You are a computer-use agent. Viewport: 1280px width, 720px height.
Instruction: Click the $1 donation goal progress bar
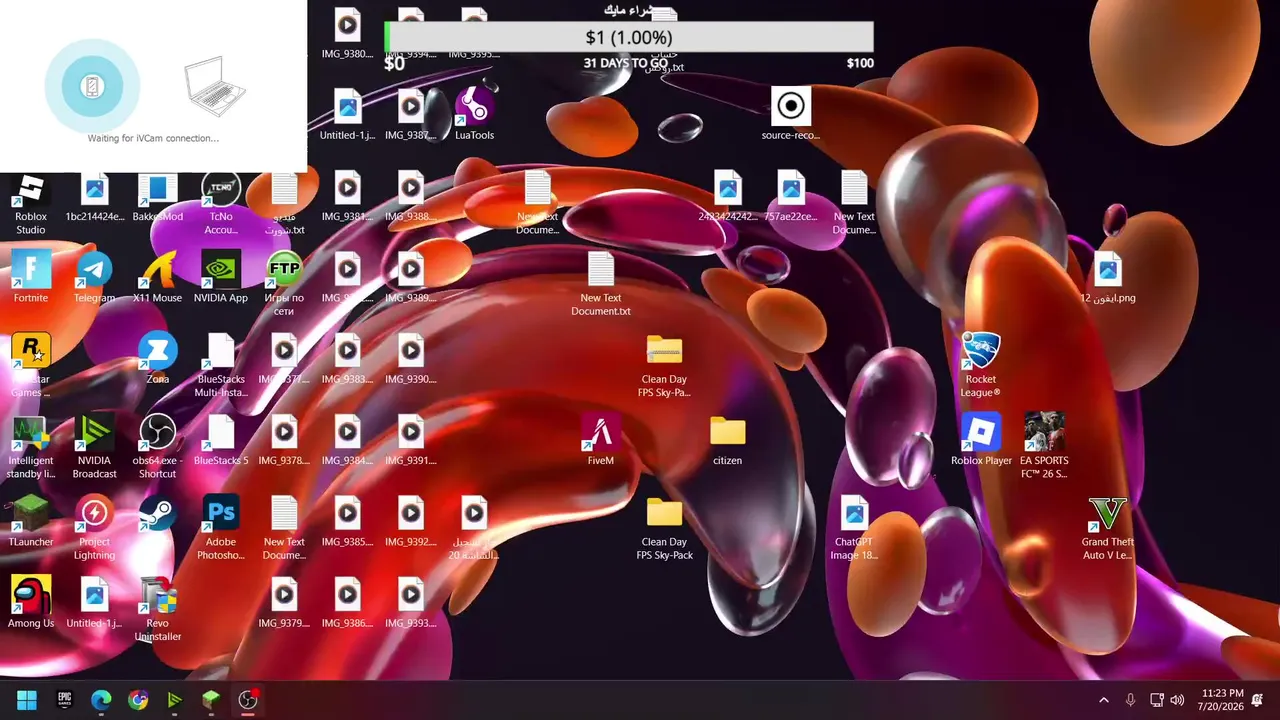tap(629, 38)
